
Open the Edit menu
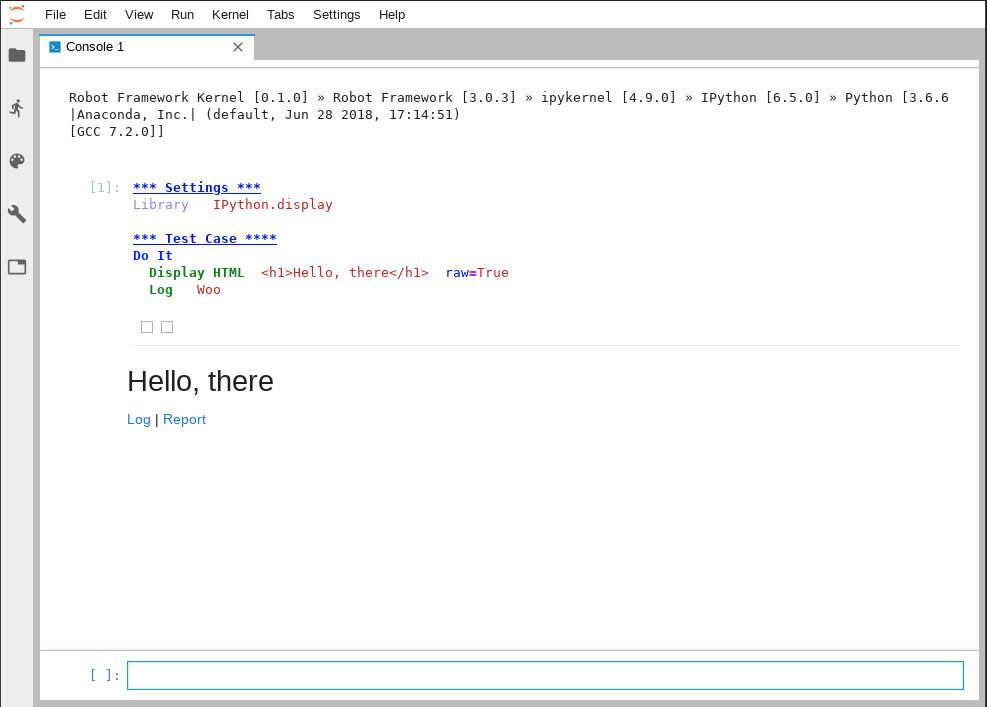pos(95,14)
